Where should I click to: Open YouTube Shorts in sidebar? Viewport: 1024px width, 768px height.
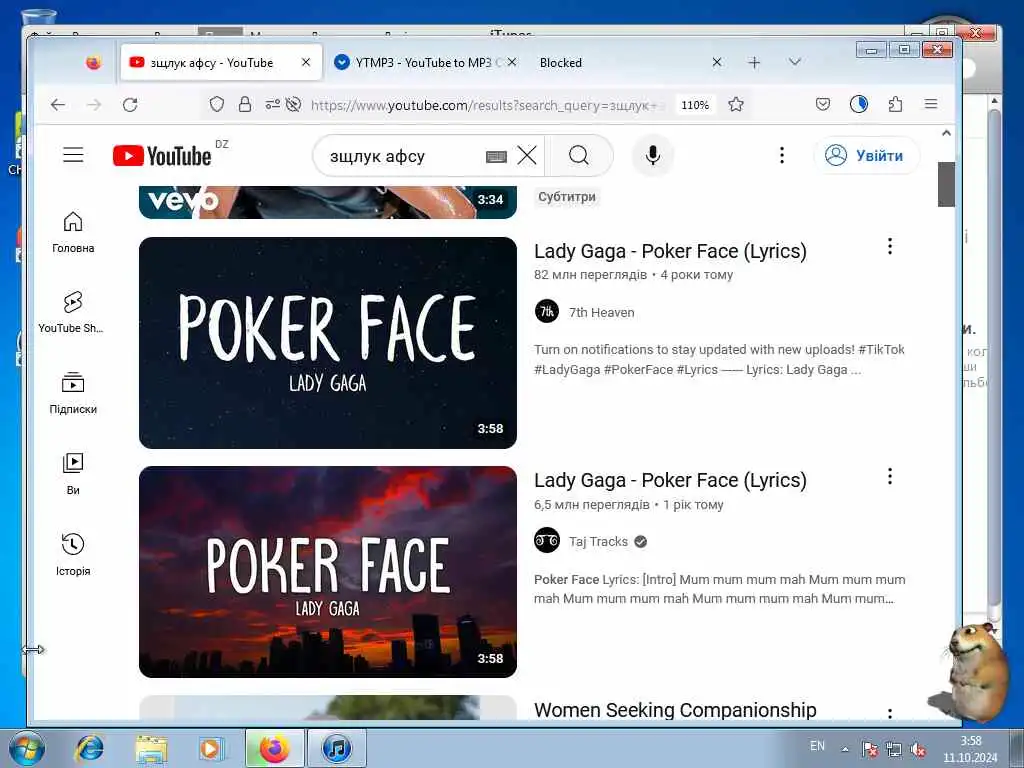pos(72,313)
